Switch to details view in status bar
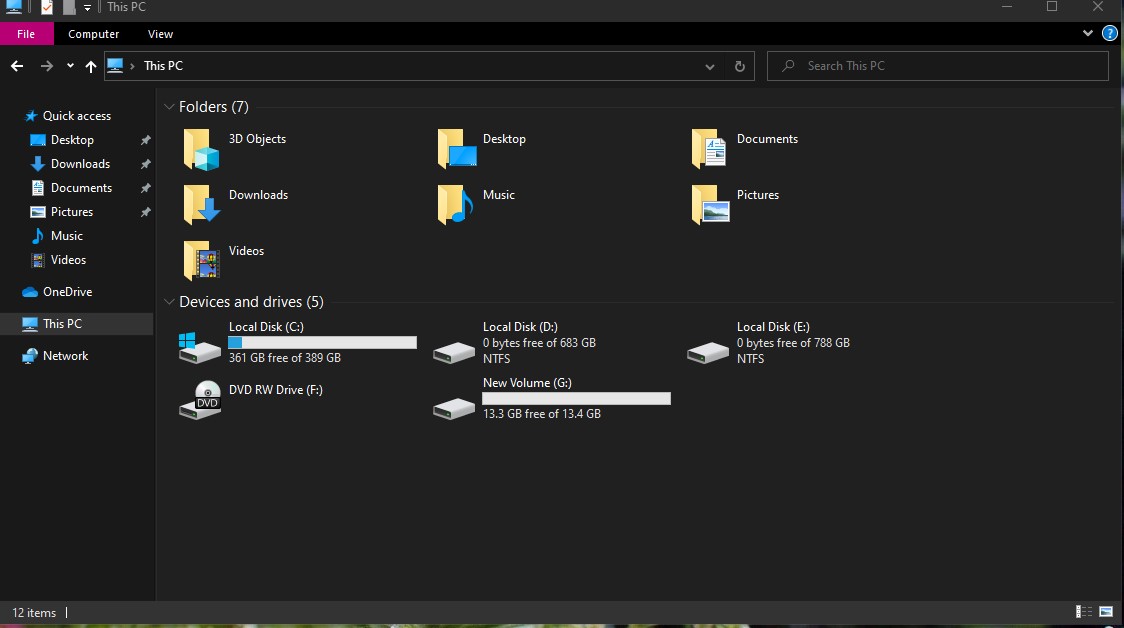The image size is (1124, 628). tap(1084, 612)
